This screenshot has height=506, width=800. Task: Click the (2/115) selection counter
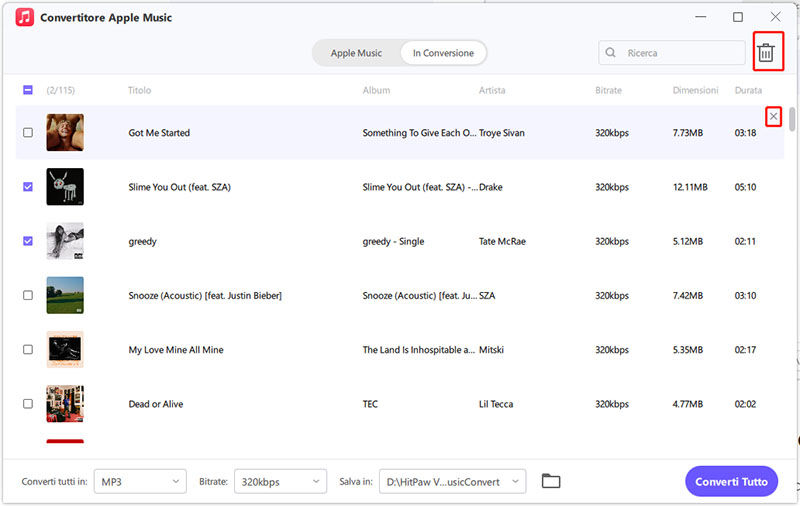(61, 90)
